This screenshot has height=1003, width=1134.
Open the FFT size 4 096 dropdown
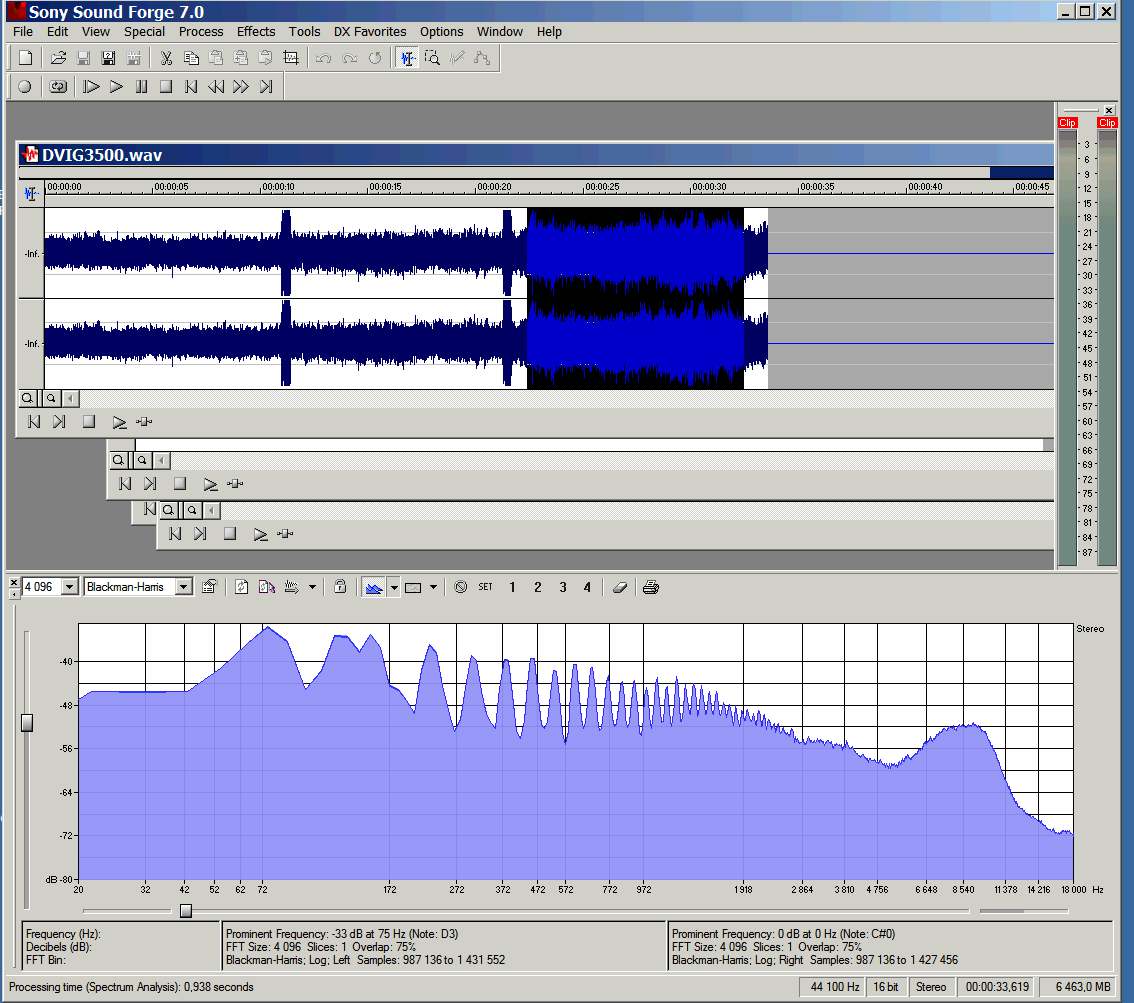(x=70, y=587)
